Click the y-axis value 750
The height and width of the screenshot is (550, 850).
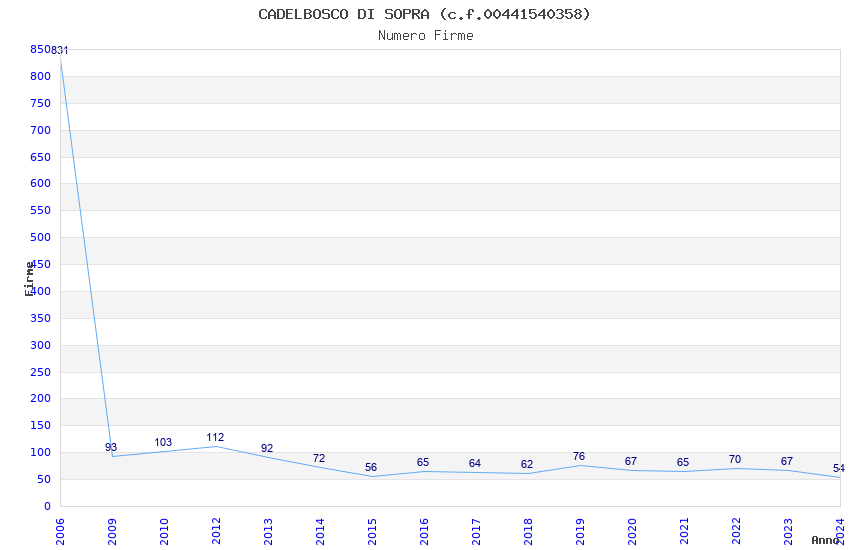pos(41,103)
